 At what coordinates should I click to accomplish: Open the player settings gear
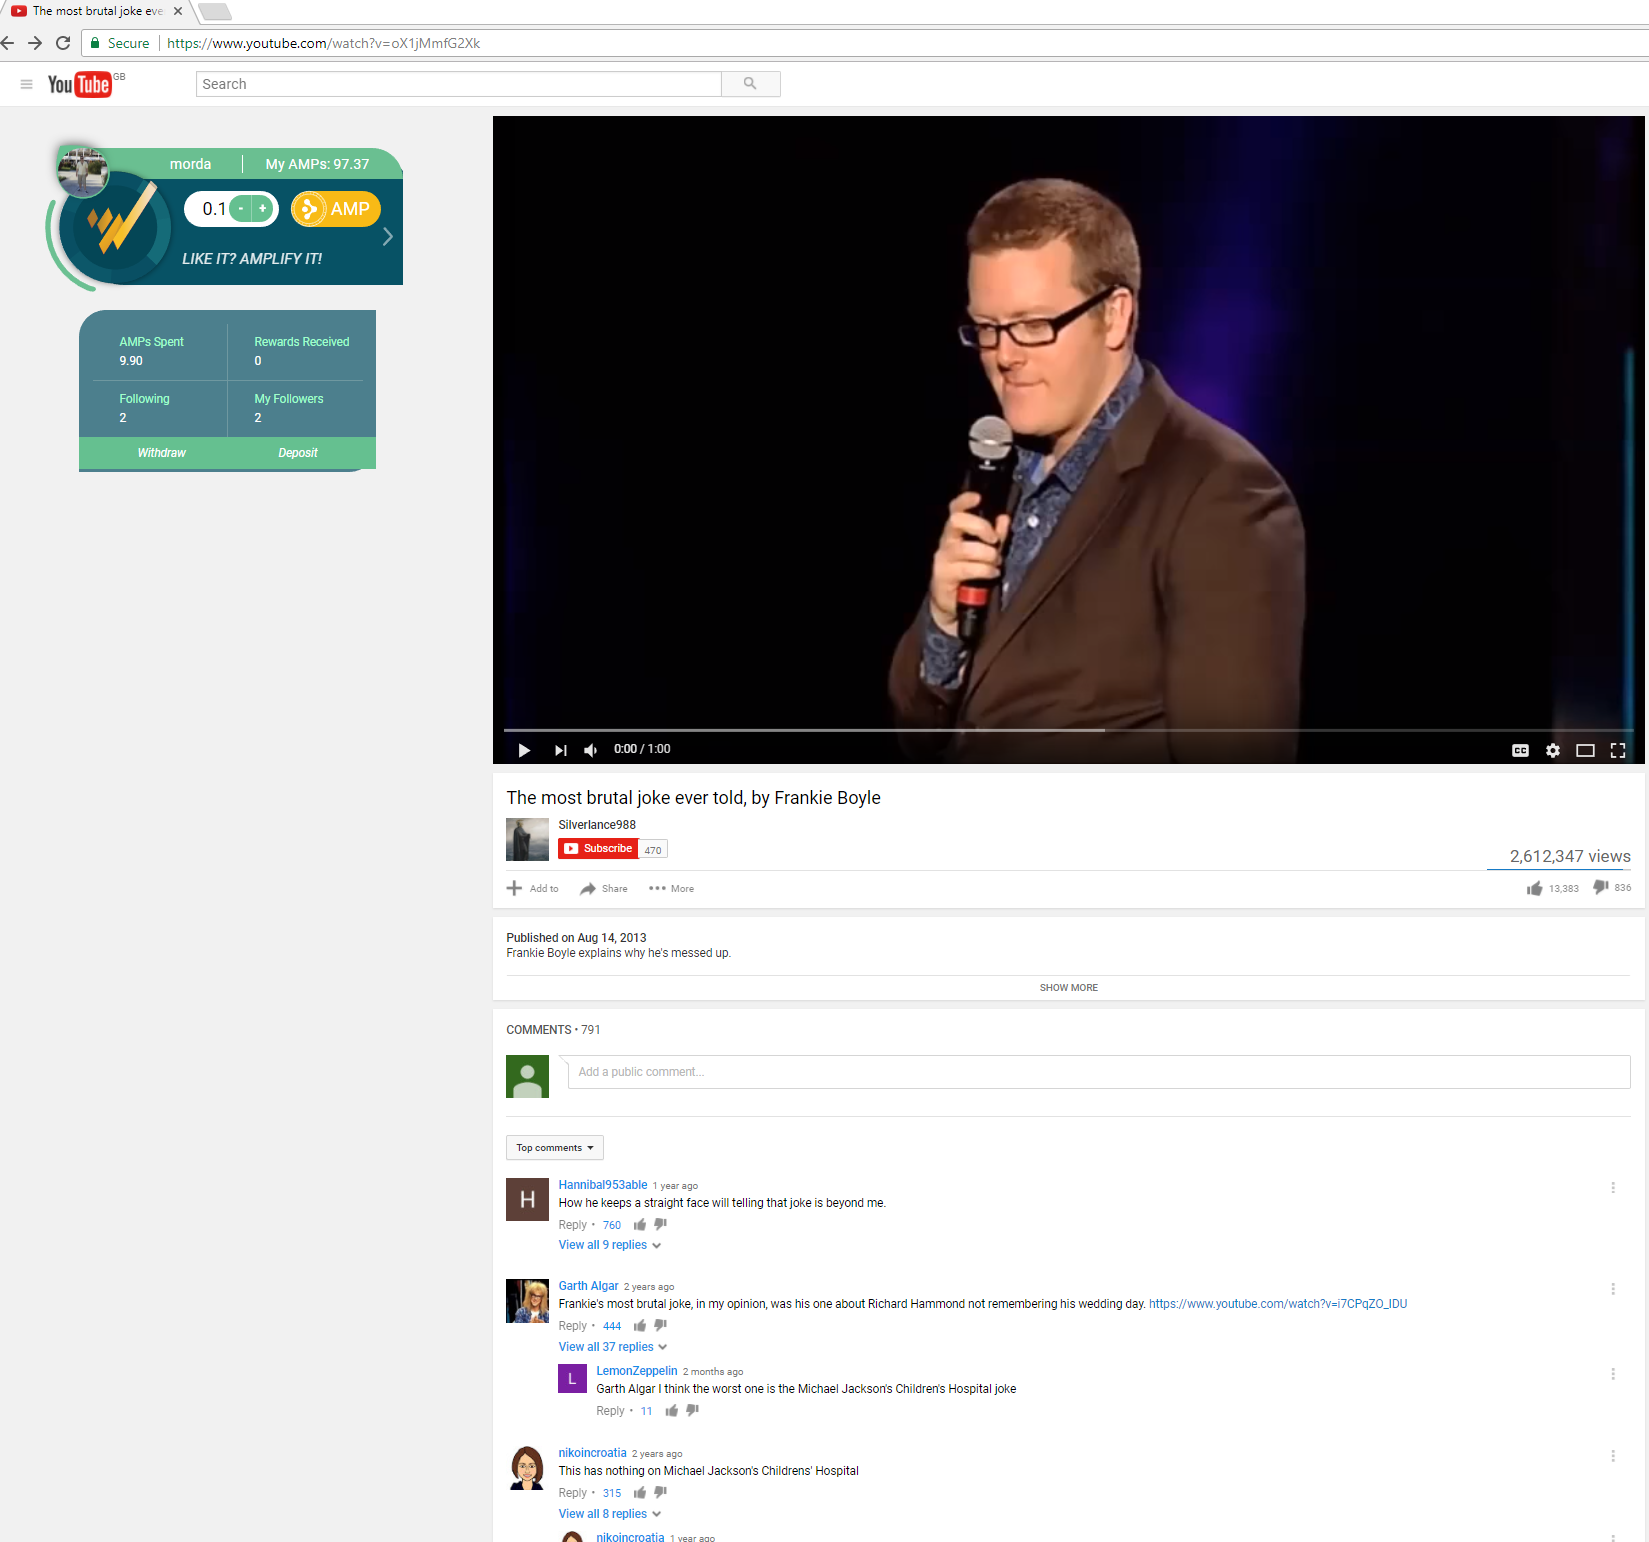tap(1553, 750)
